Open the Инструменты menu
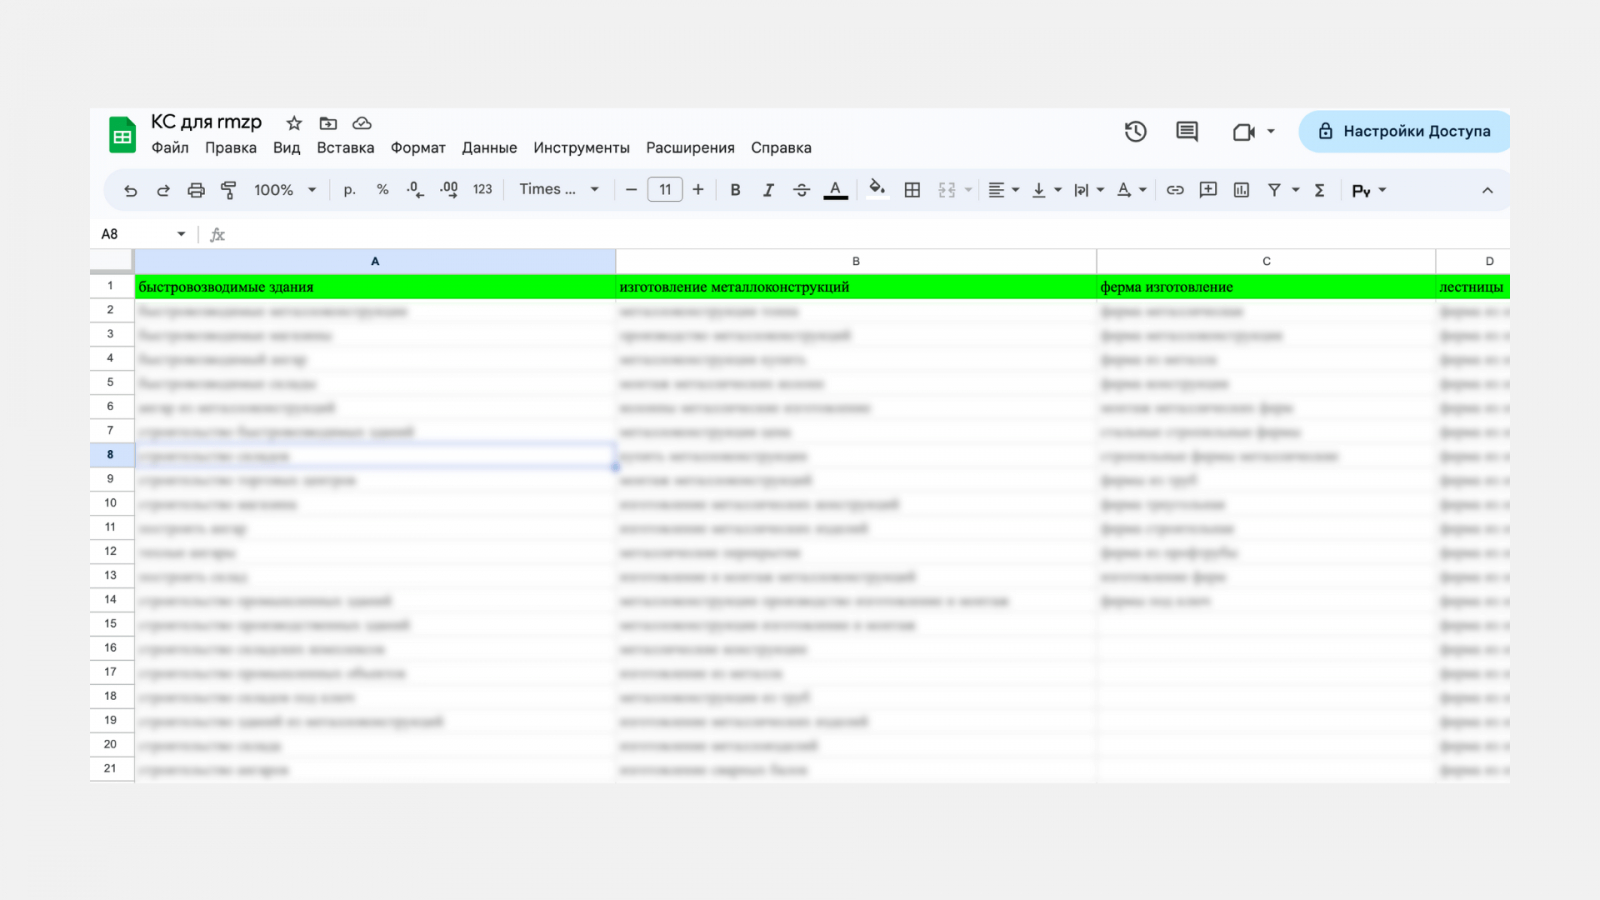 point(581,148)
